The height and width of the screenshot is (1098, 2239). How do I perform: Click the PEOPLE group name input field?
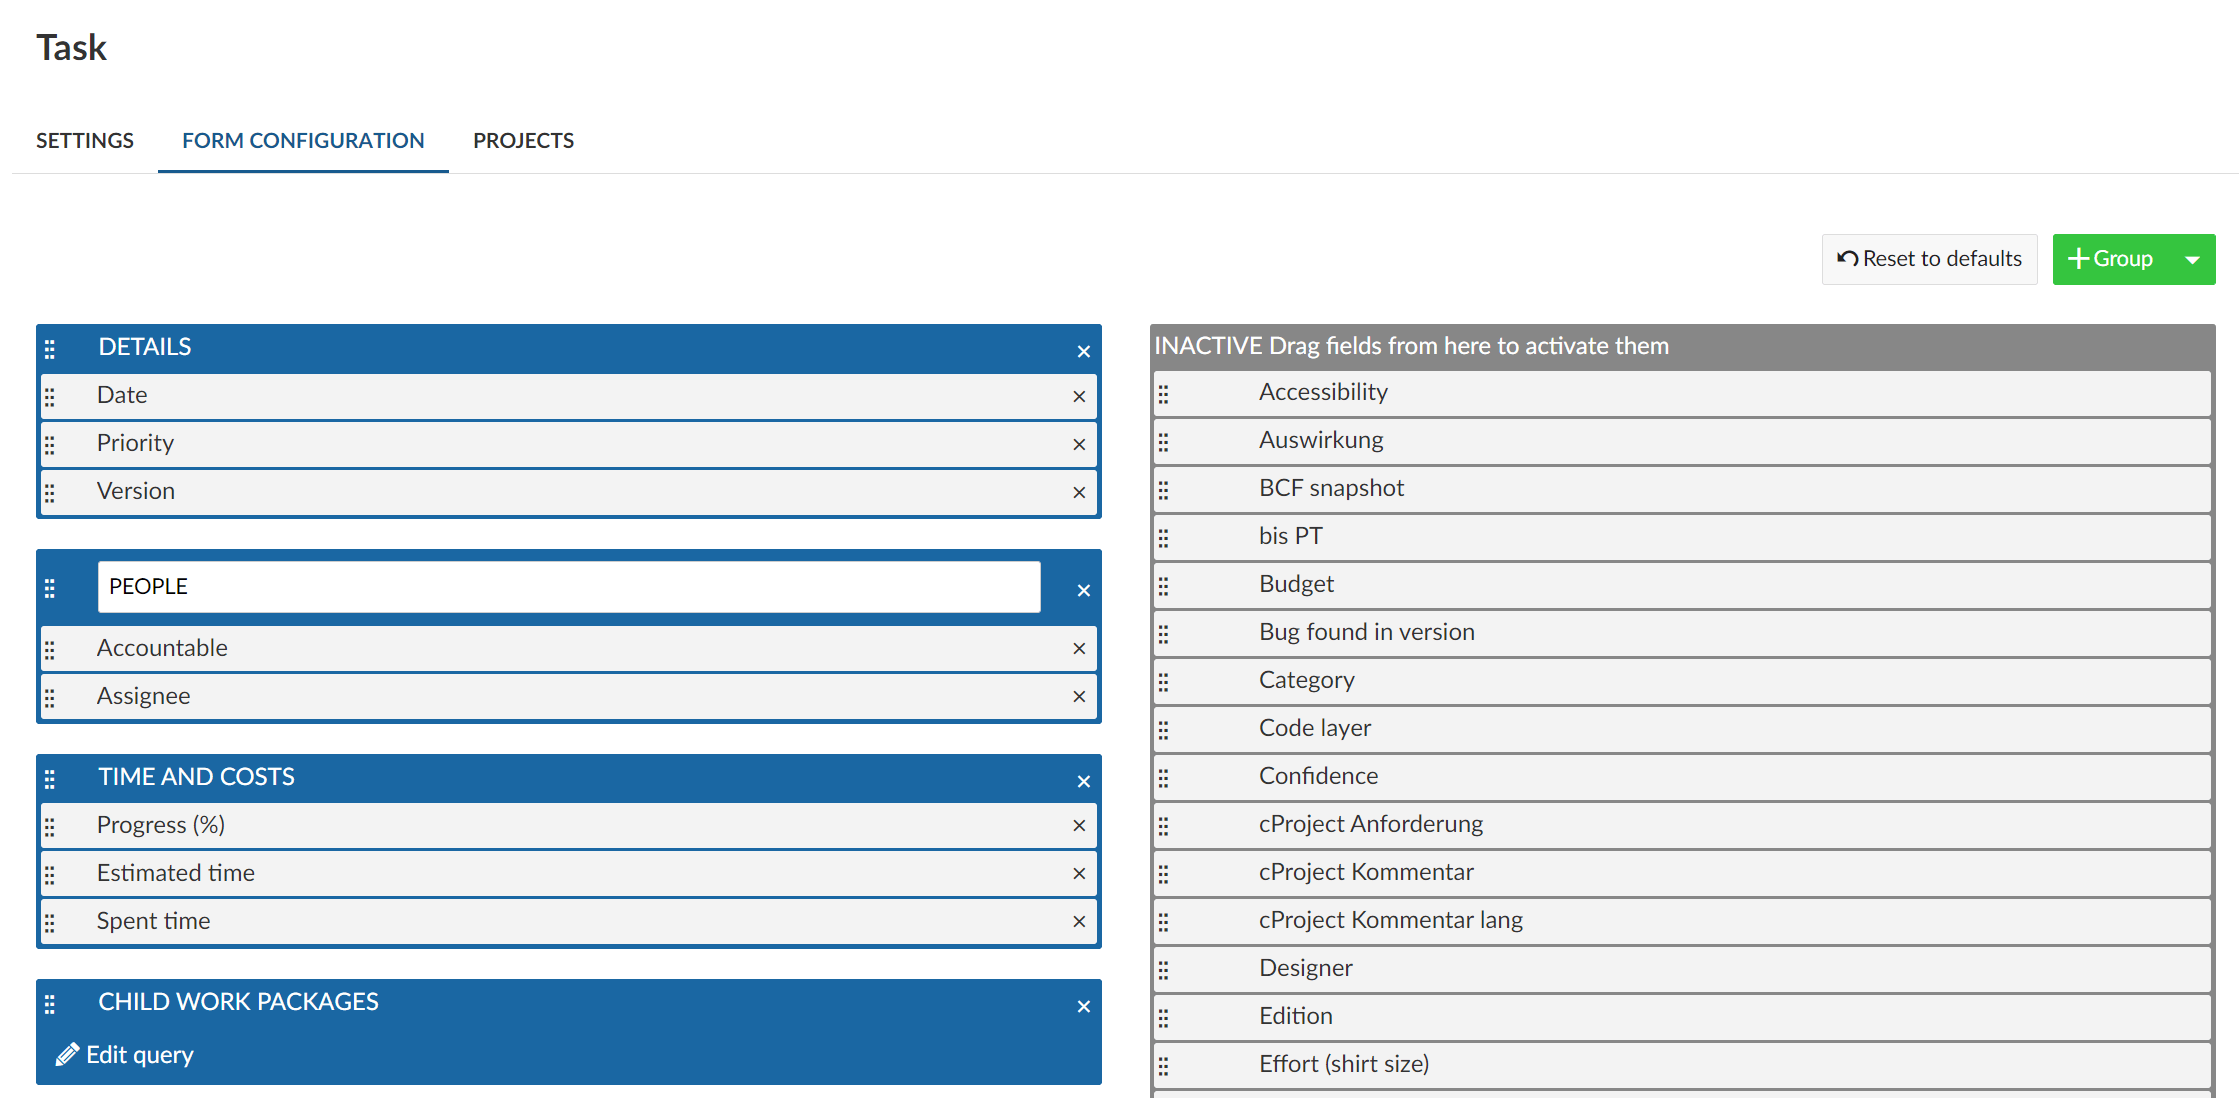coord(570,584)
